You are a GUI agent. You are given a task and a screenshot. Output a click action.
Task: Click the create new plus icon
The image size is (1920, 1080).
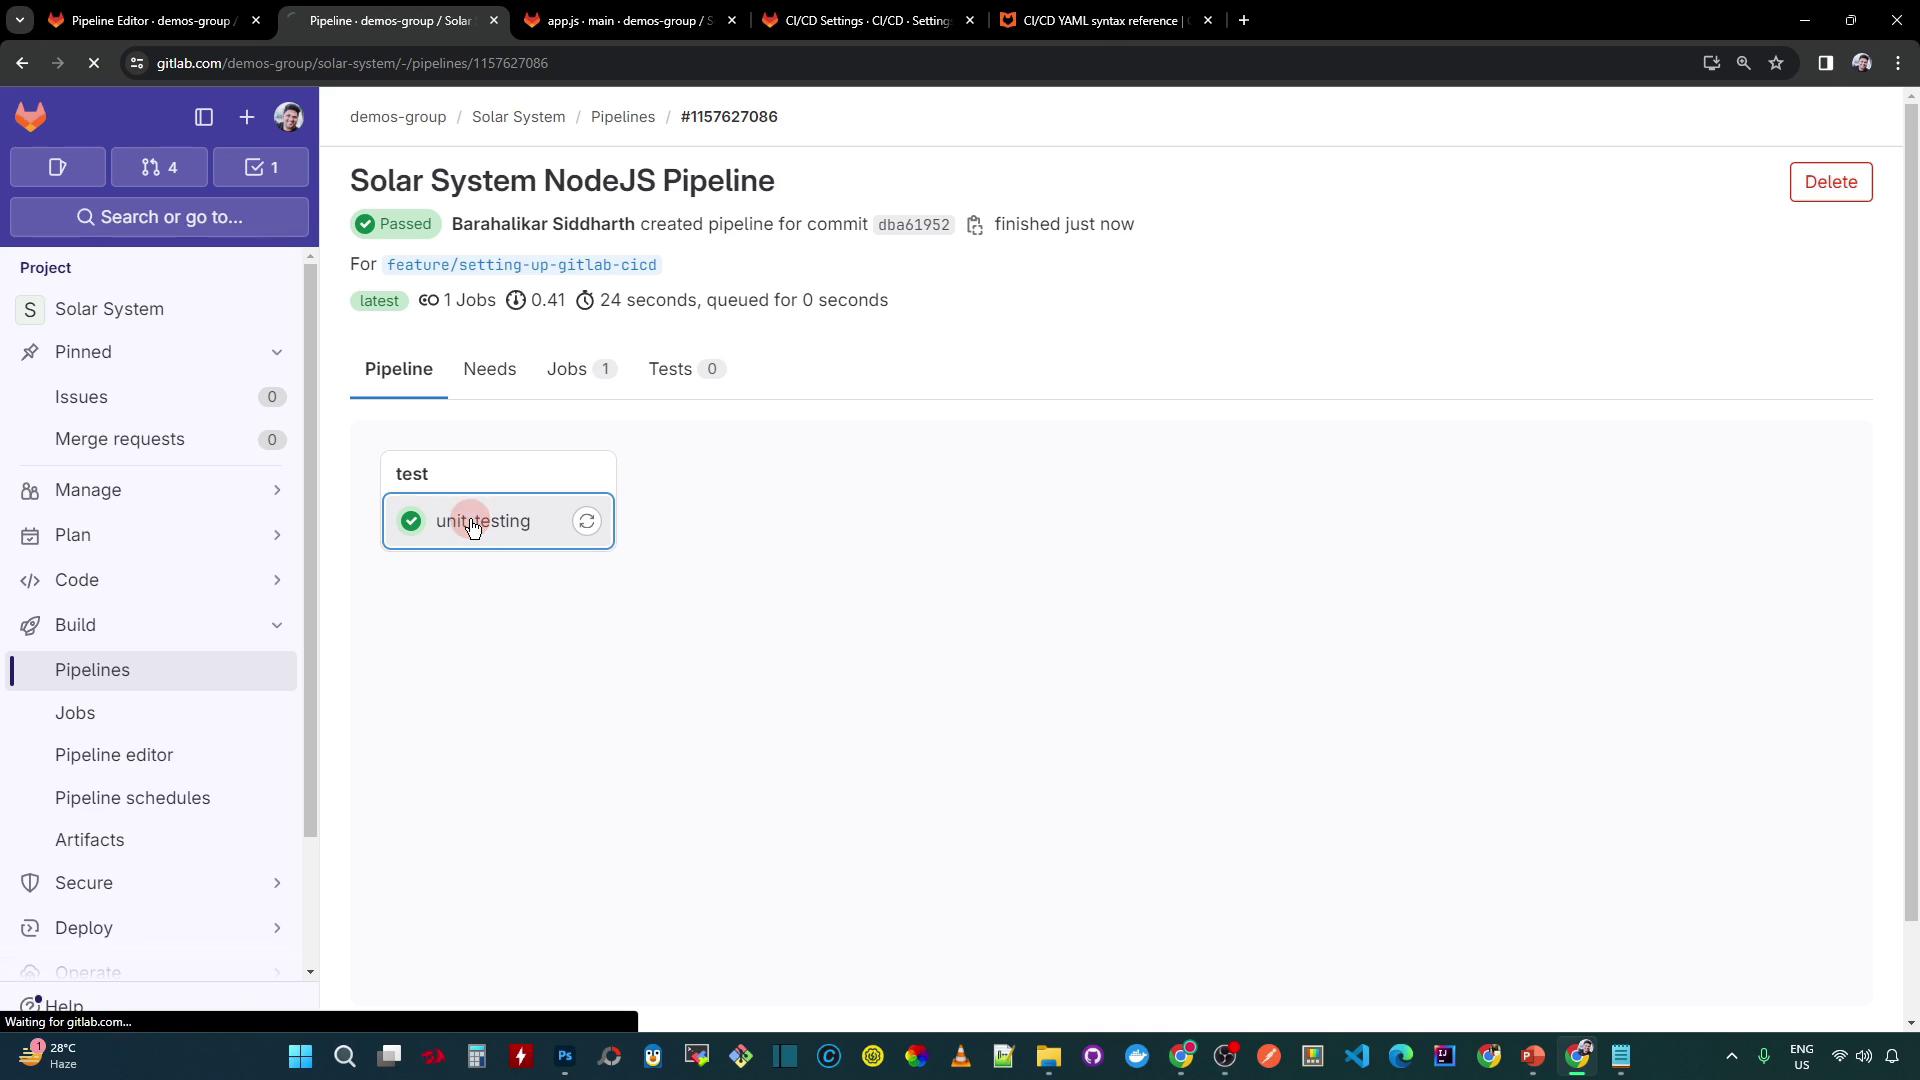[247, 117]
